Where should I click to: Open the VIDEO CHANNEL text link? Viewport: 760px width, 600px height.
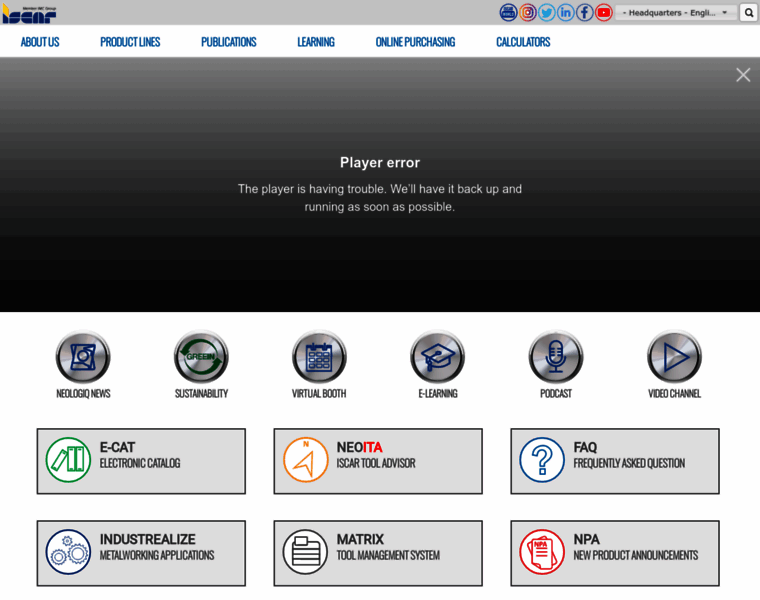coord(674,394)
